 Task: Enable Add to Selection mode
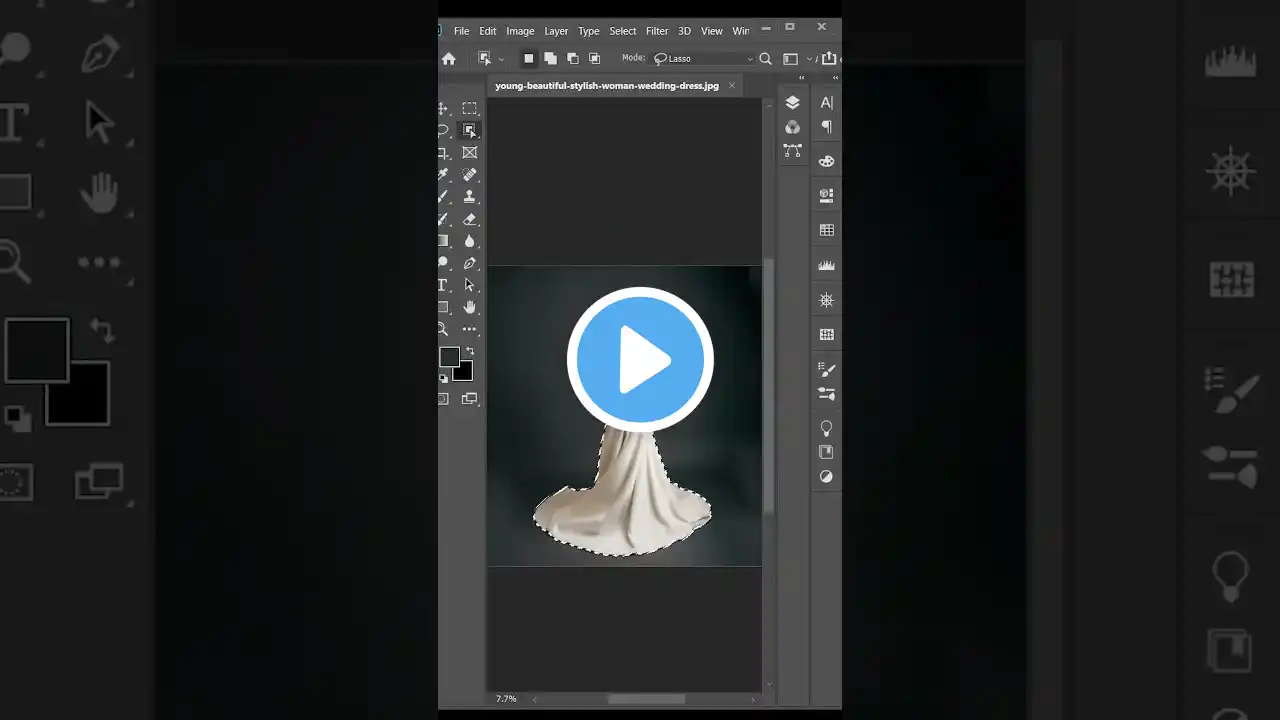pos(551,58)
